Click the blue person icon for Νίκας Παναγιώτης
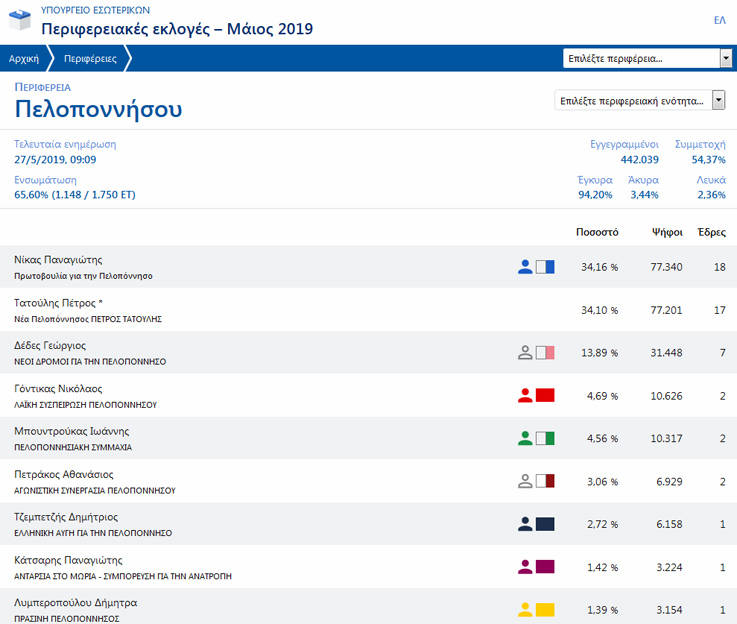The height and width of the screenshot is (624, 737). [525, 267]
